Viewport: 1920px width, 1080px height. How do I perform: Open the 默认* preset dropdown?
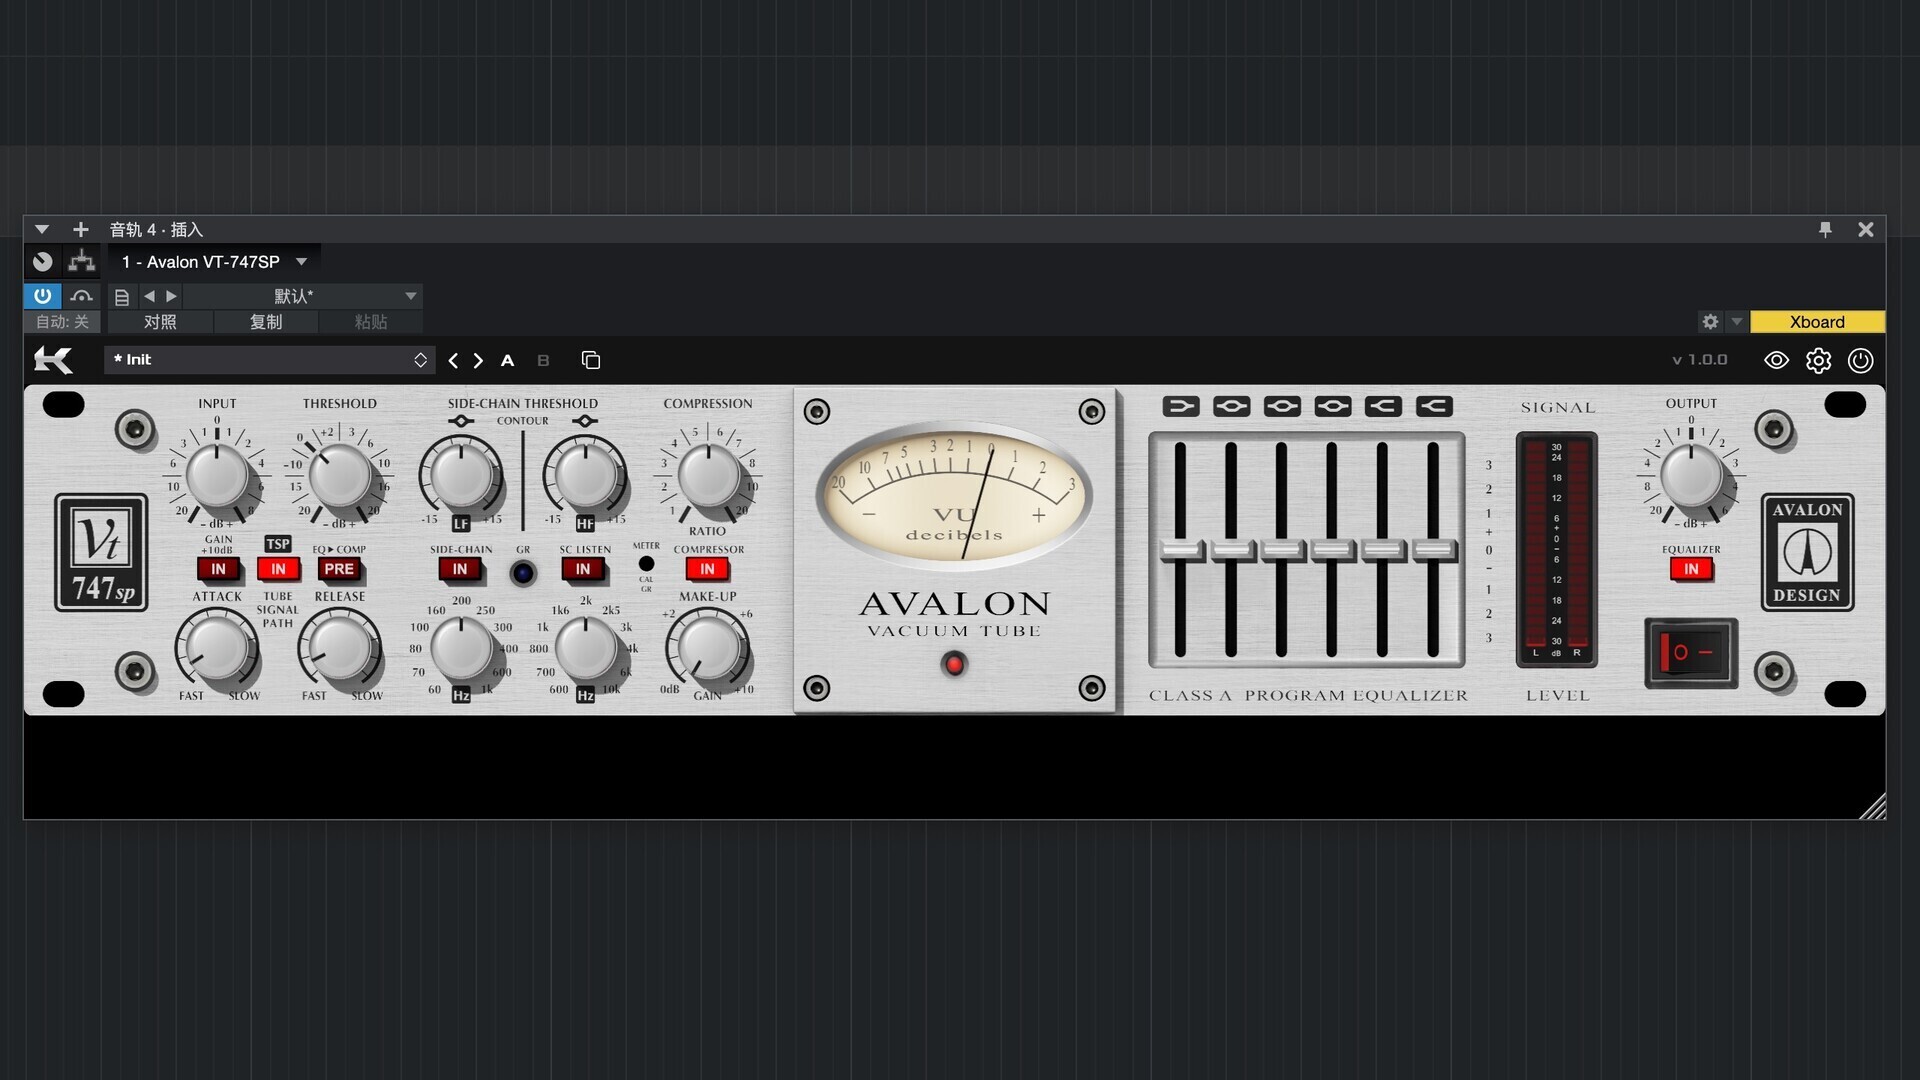click(x=303, y=296)
